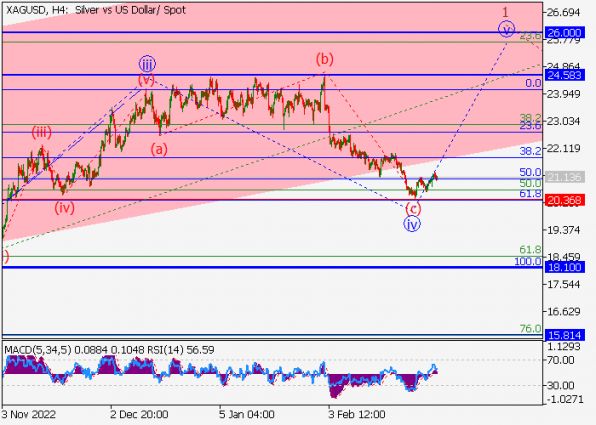Click the 0.0 Fibonacci level label
Viewport: 596px width, 425px height.
tap(533, 83)
